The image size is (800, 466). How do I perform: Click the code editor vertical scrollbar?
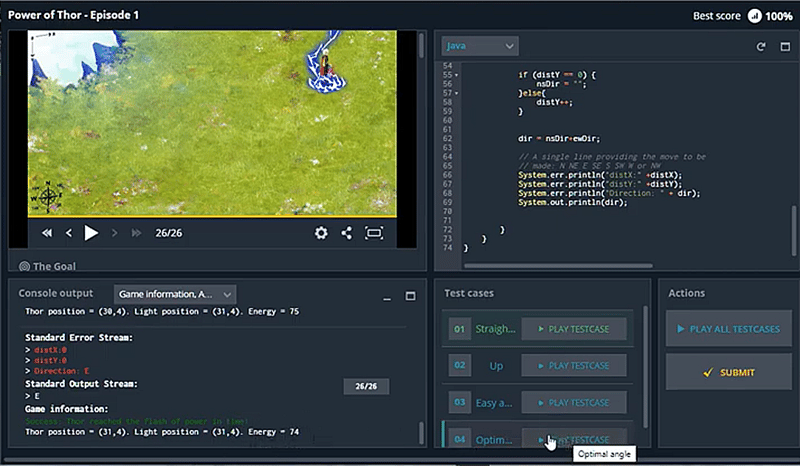(794, 230)
